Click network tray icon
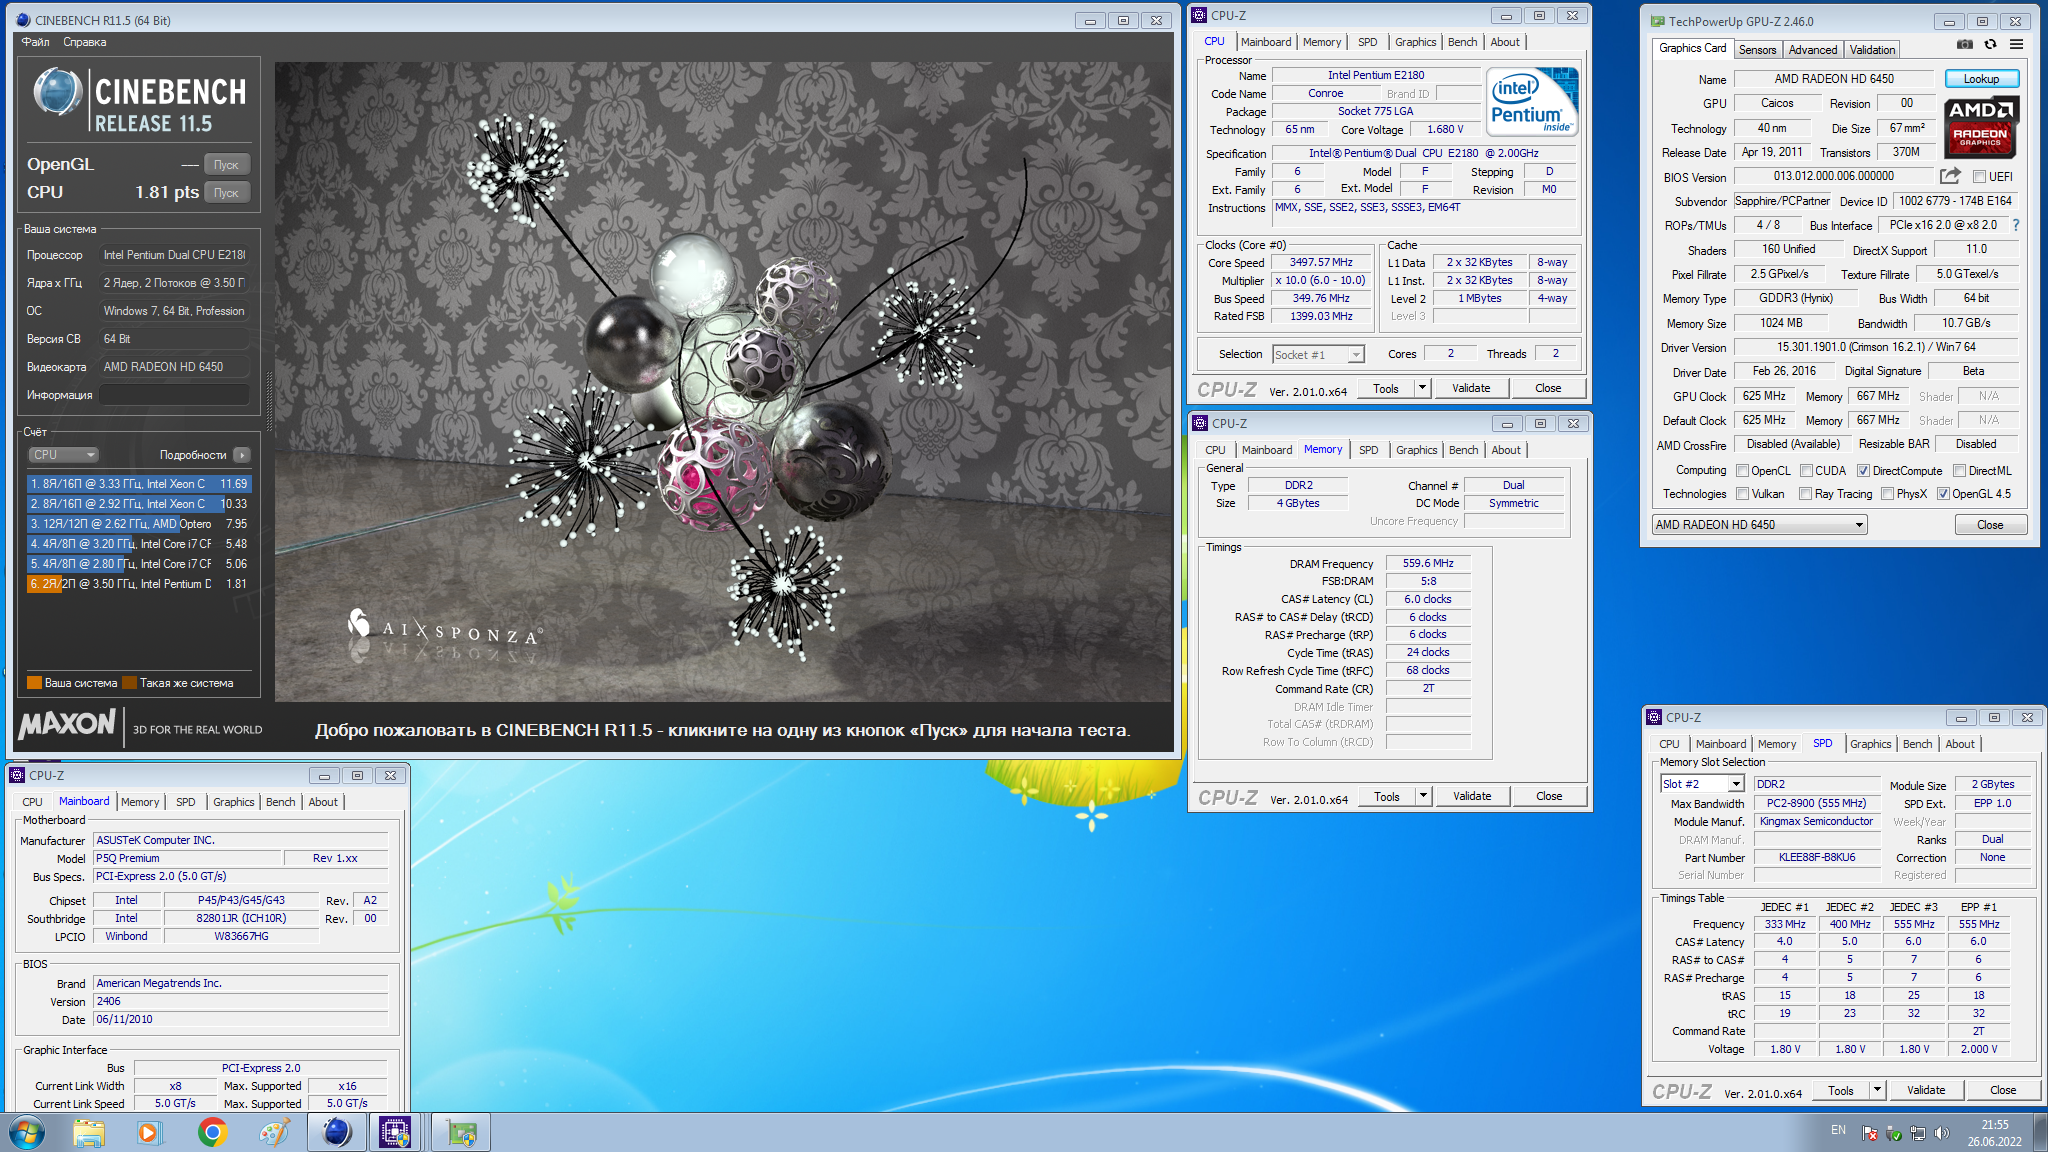Image resolution: width=2048 pixels, height=1152 pixels. [1918, 1133]
